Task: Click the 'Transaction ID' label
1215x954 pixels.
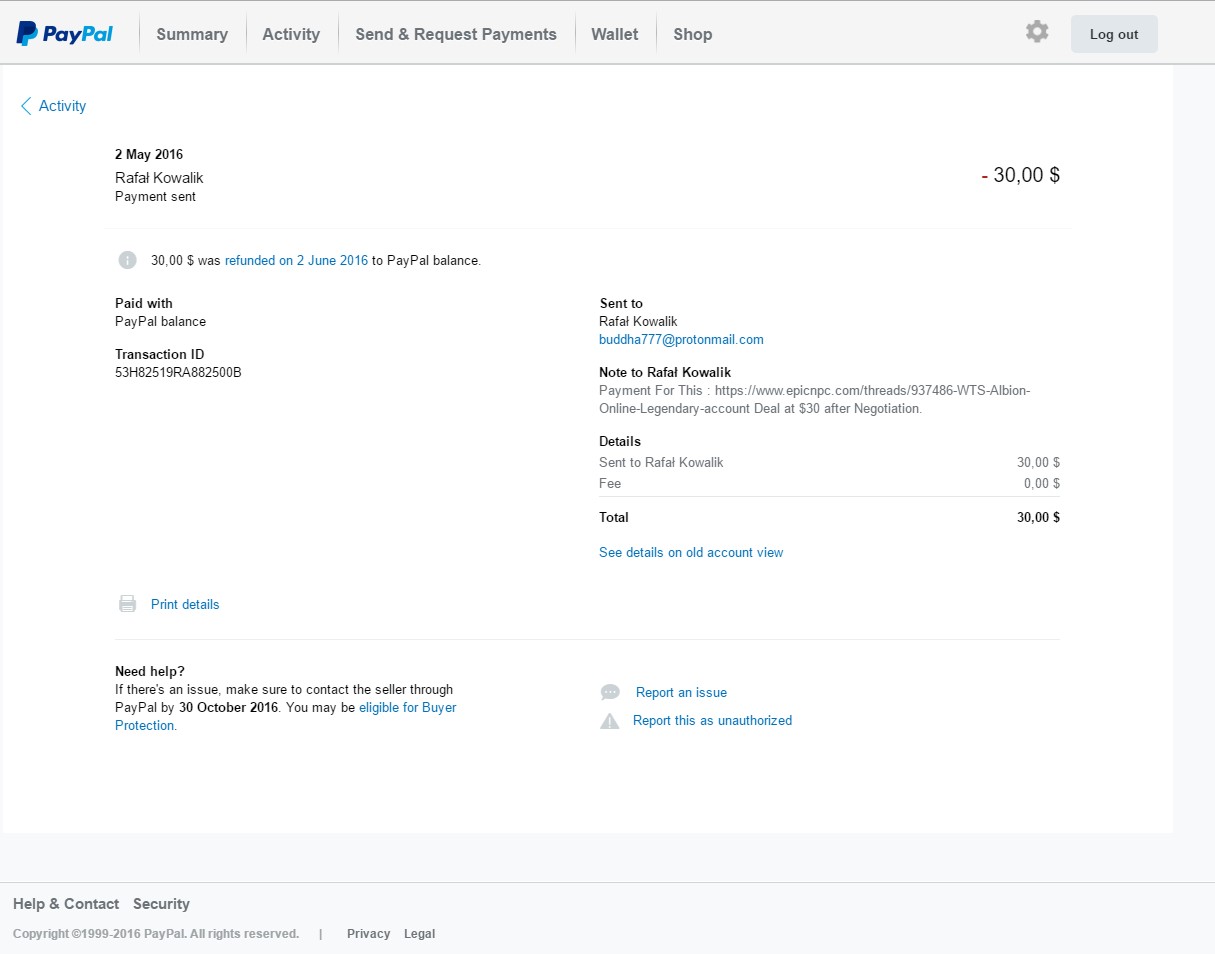Action: point(159,354)
